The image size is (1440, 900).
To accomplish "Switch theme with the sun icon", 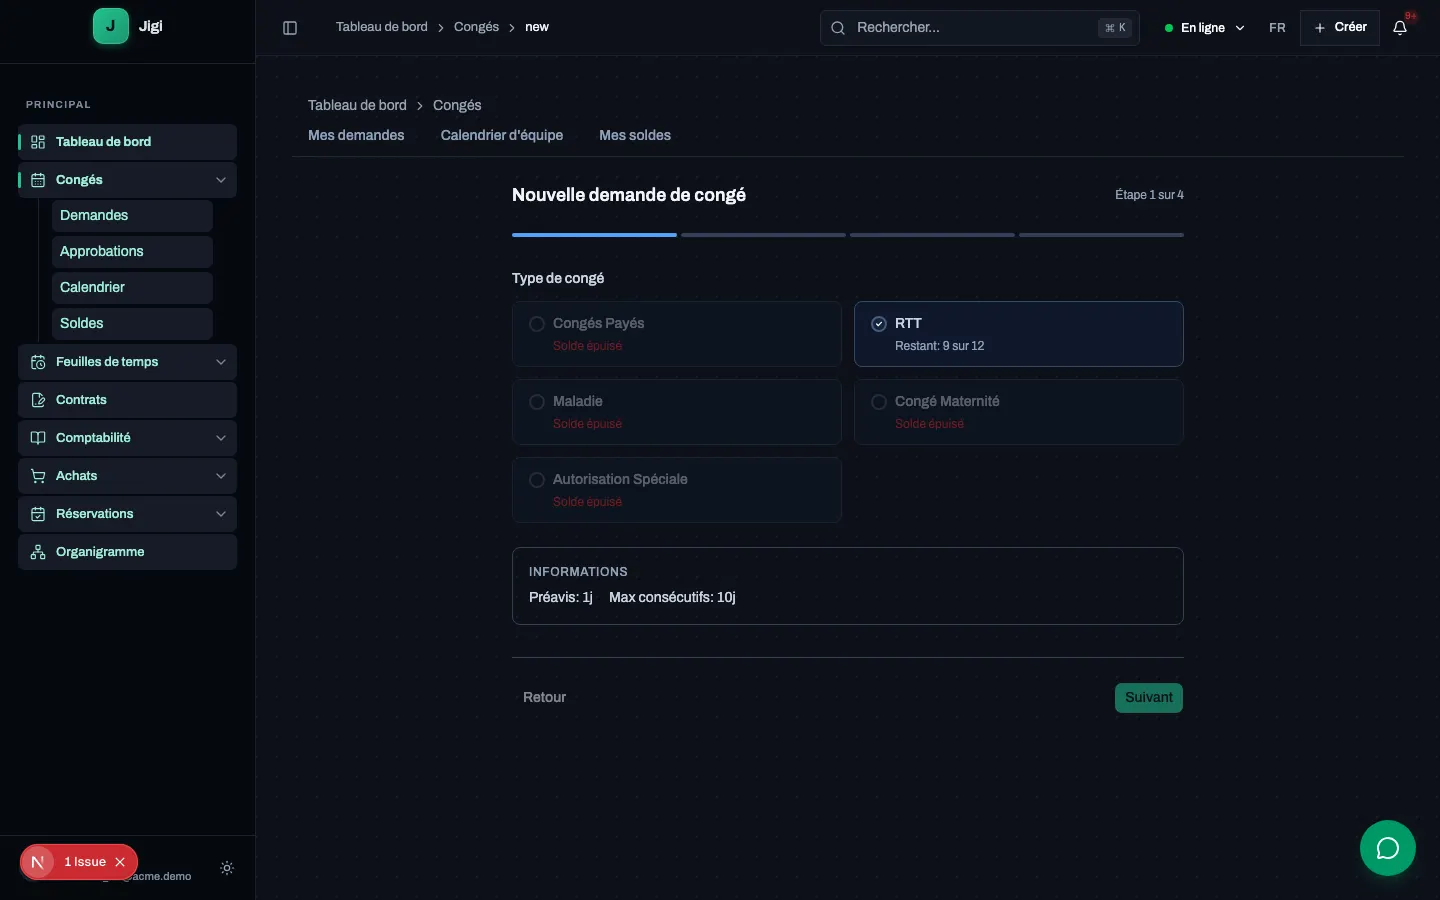I will (227, 868).
